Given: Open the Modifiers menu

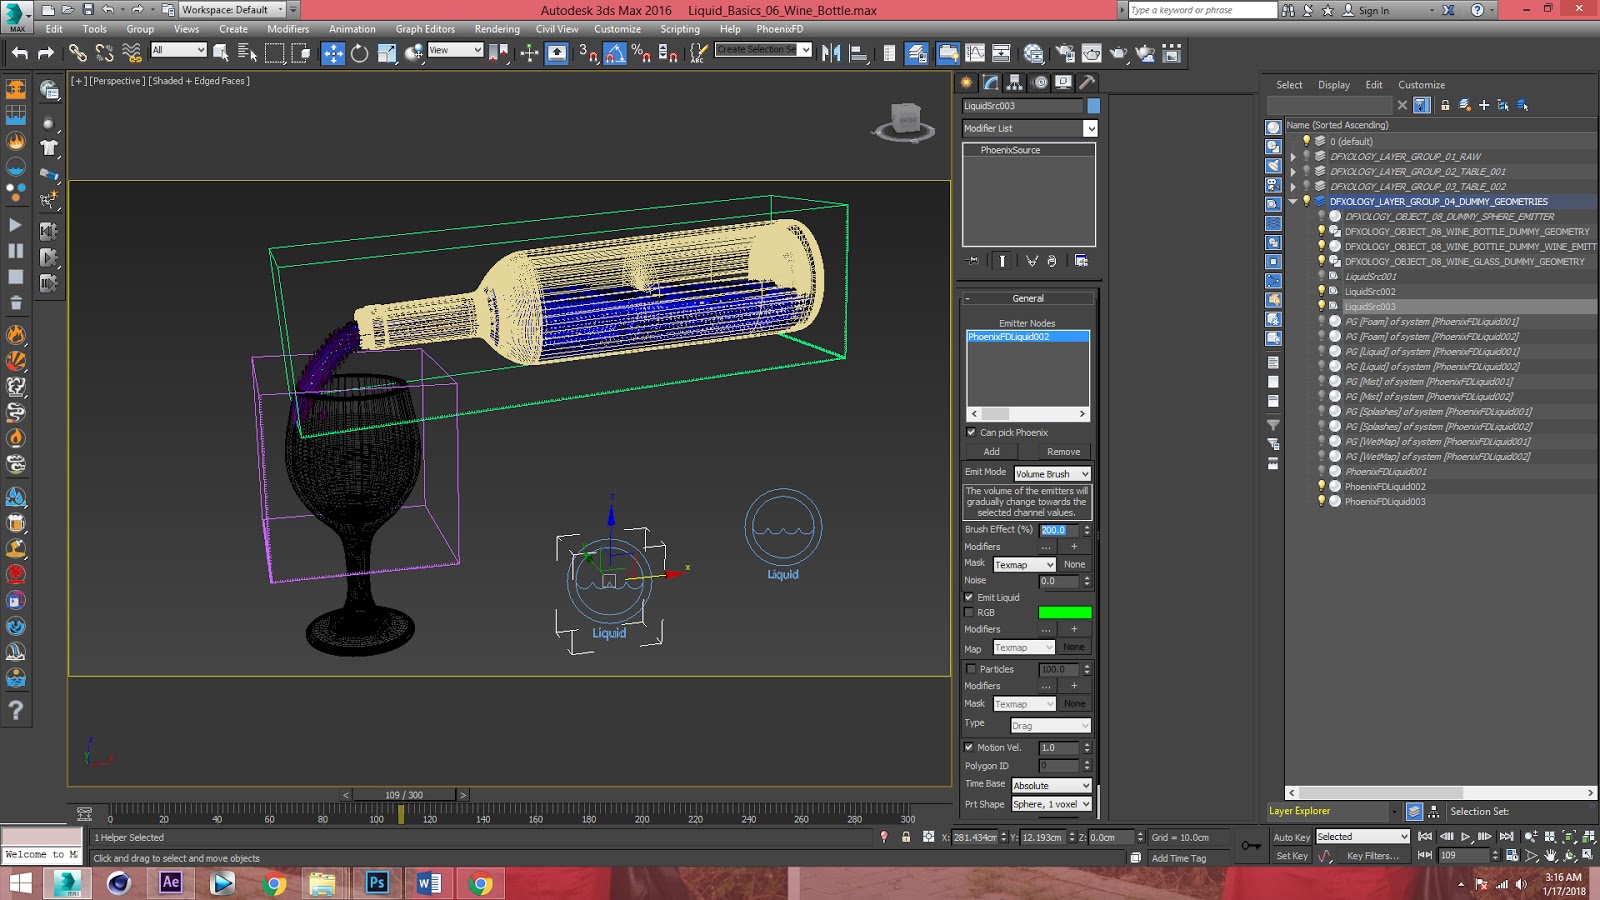Looking at the screenshot, I should click(288, 29).
